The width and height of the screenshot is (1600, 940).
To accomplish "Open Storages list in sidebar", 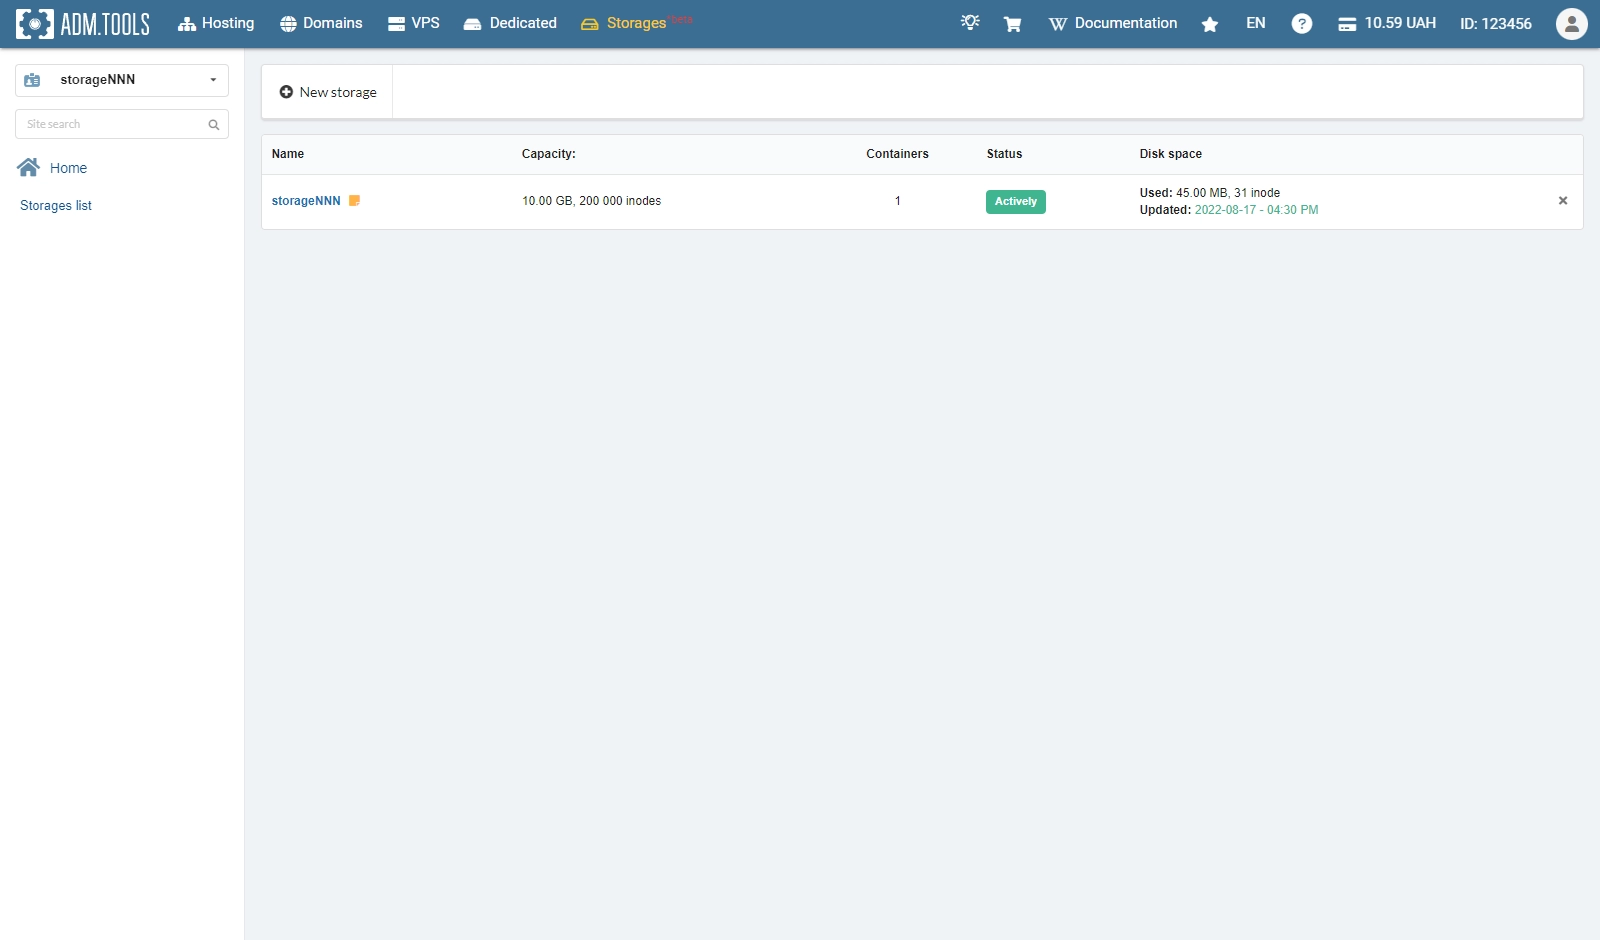I will pos(56,206).
